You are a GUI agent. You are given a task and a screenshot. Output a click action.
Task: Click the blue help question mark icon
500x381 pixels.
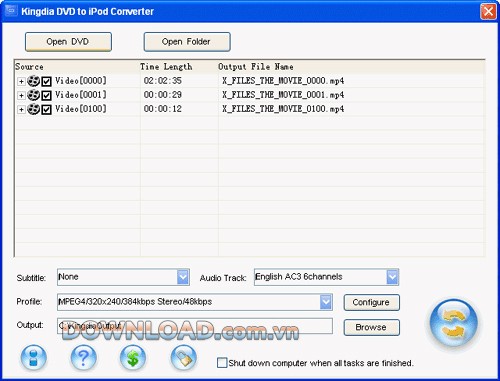coord(84,358)
